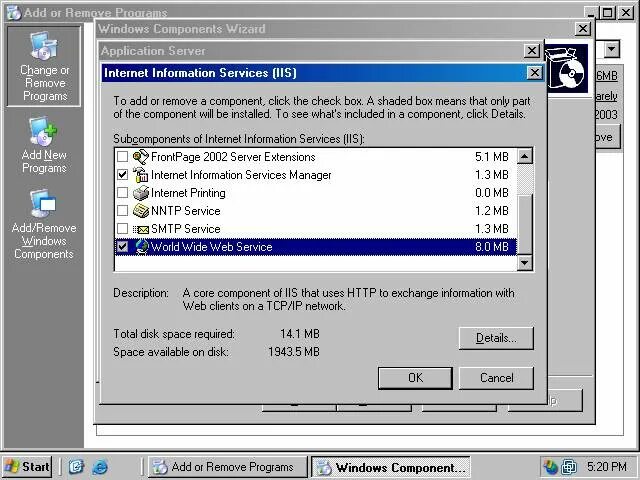Enable FrontPage 2002 Server Extensions checkbox
The height and width of the screenshot is (480, 640).
click(122, 157)
